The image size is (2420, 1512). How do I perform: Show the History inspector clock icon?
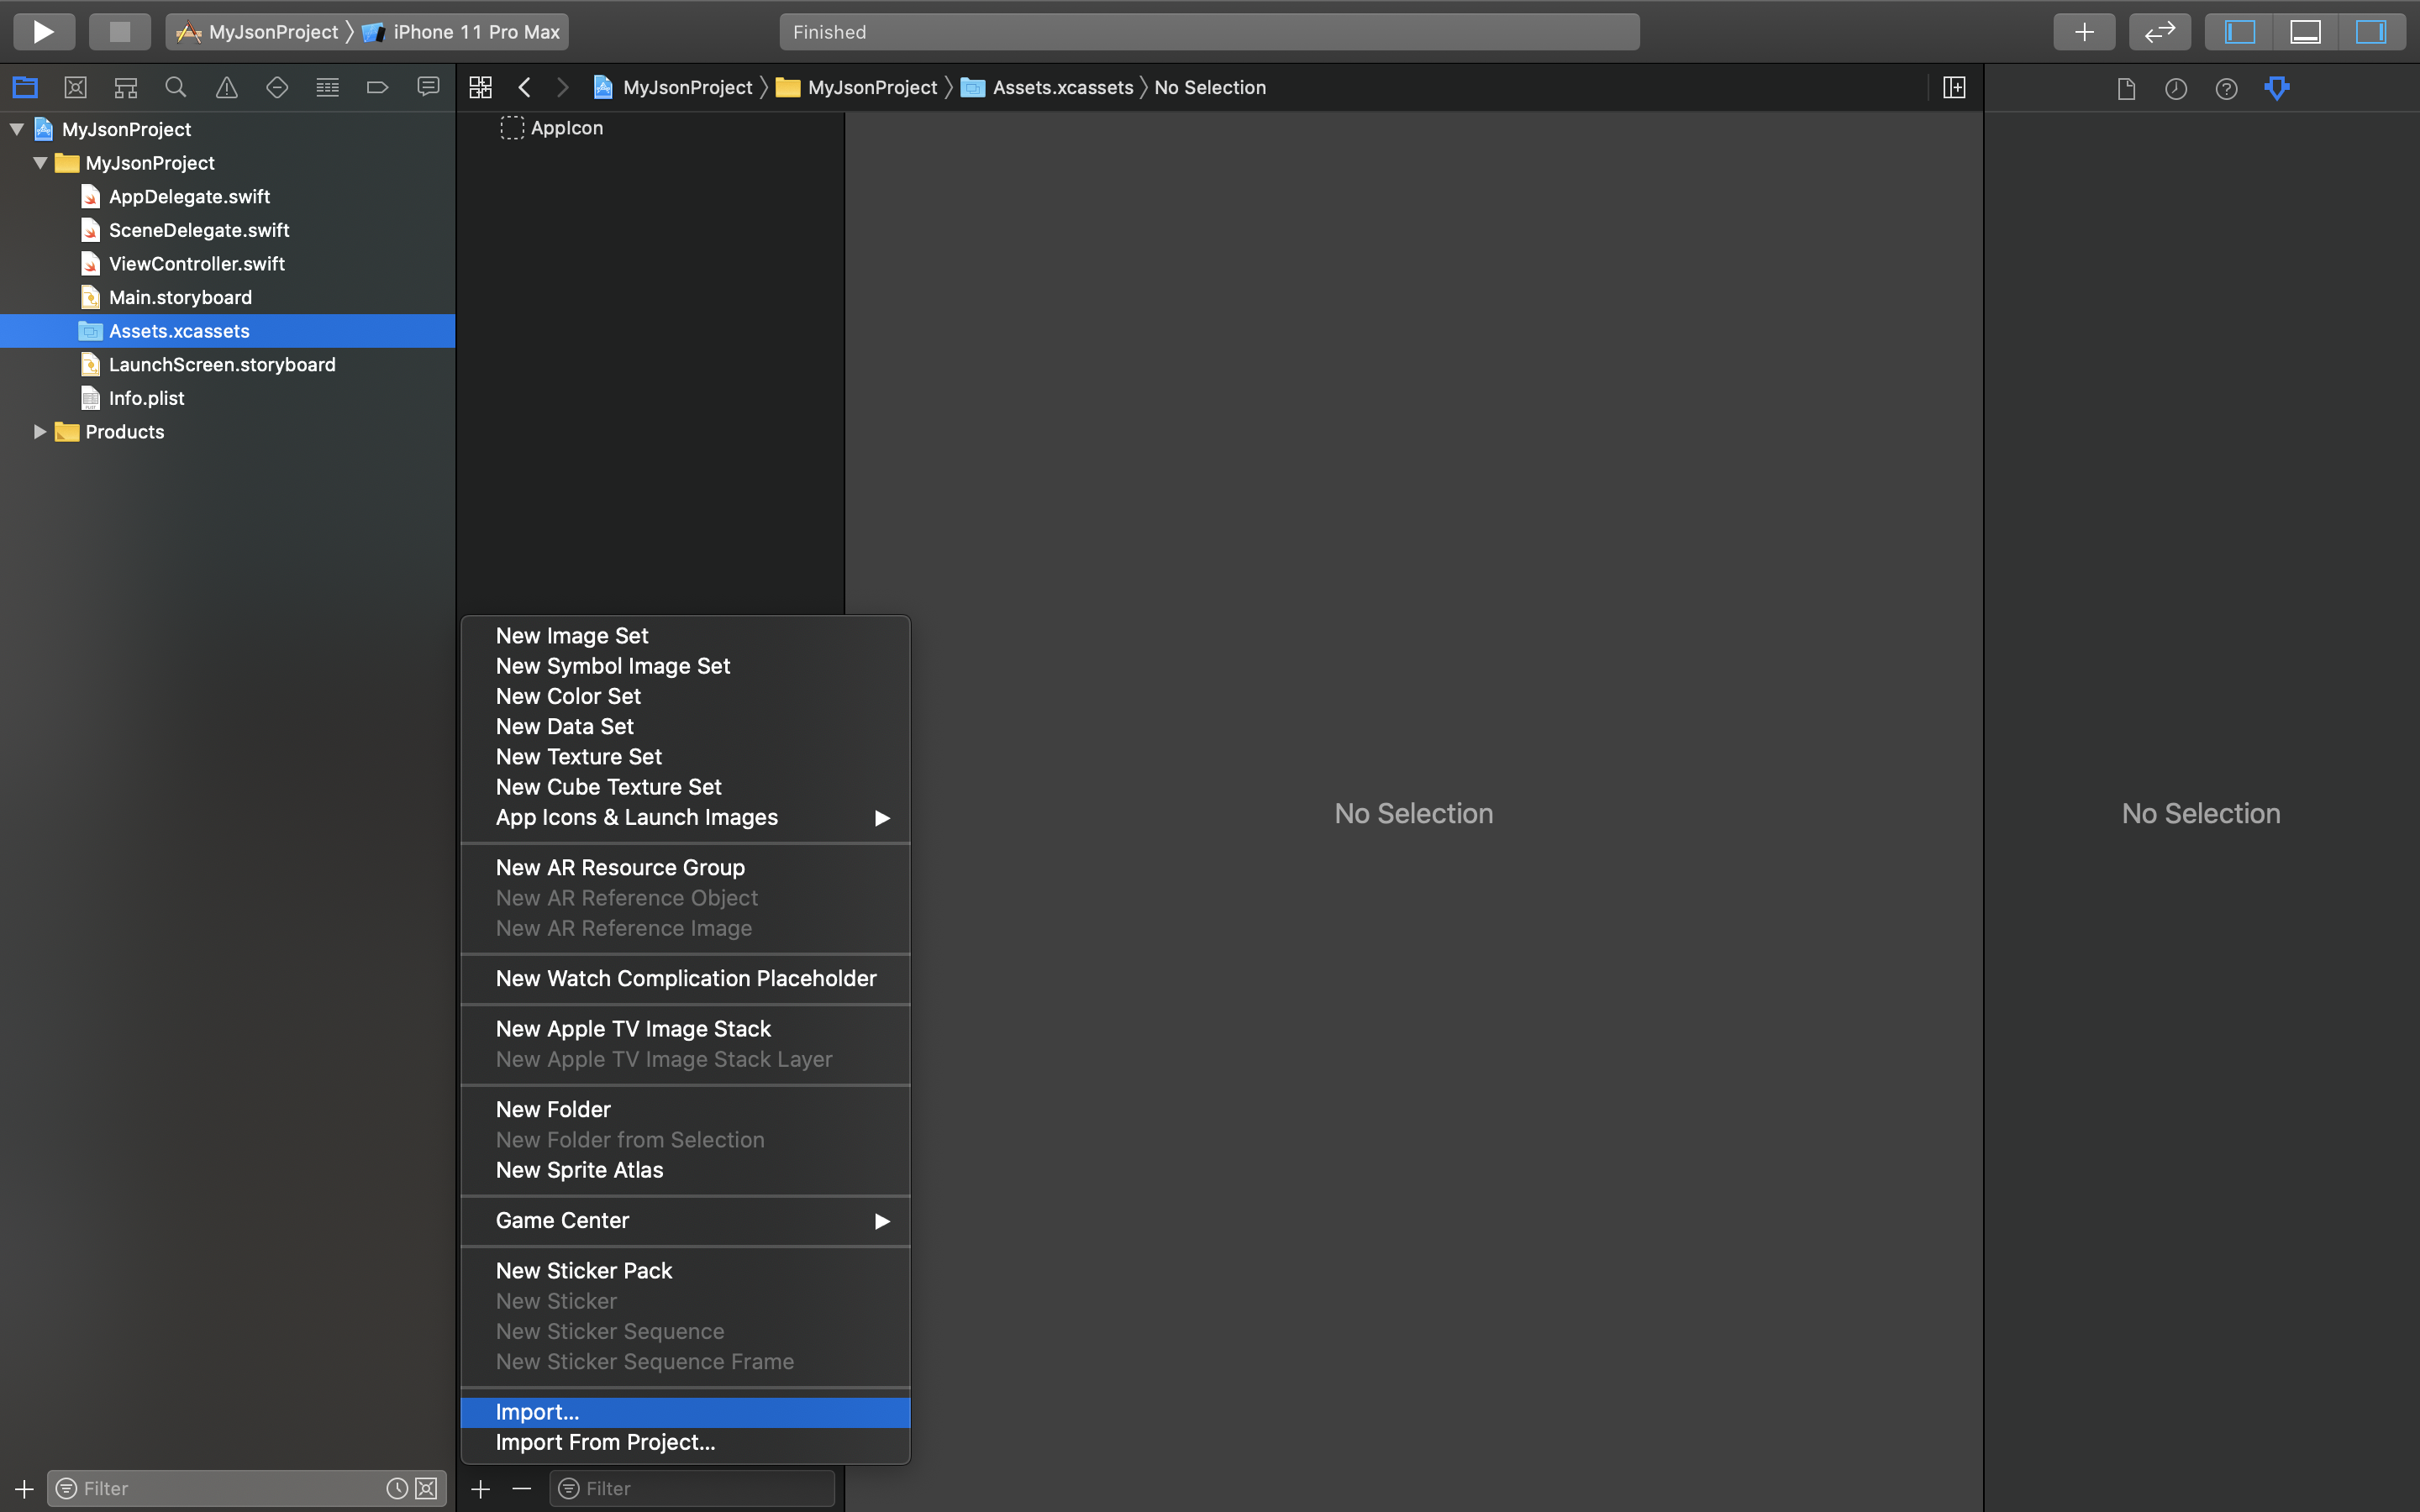pyautogui.click(x=2176, y=89)
